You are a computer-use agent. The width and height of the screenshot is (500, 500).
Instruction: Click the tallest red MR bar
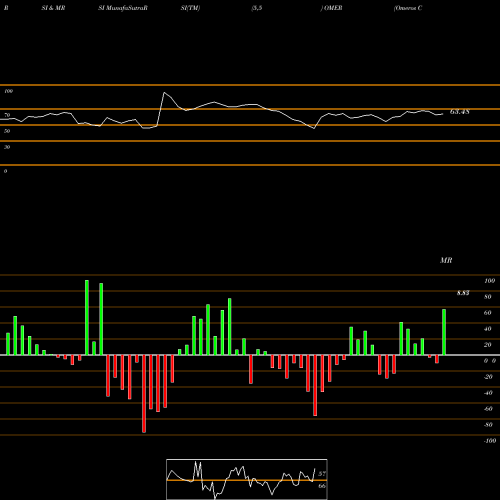[x=144, y=394]
